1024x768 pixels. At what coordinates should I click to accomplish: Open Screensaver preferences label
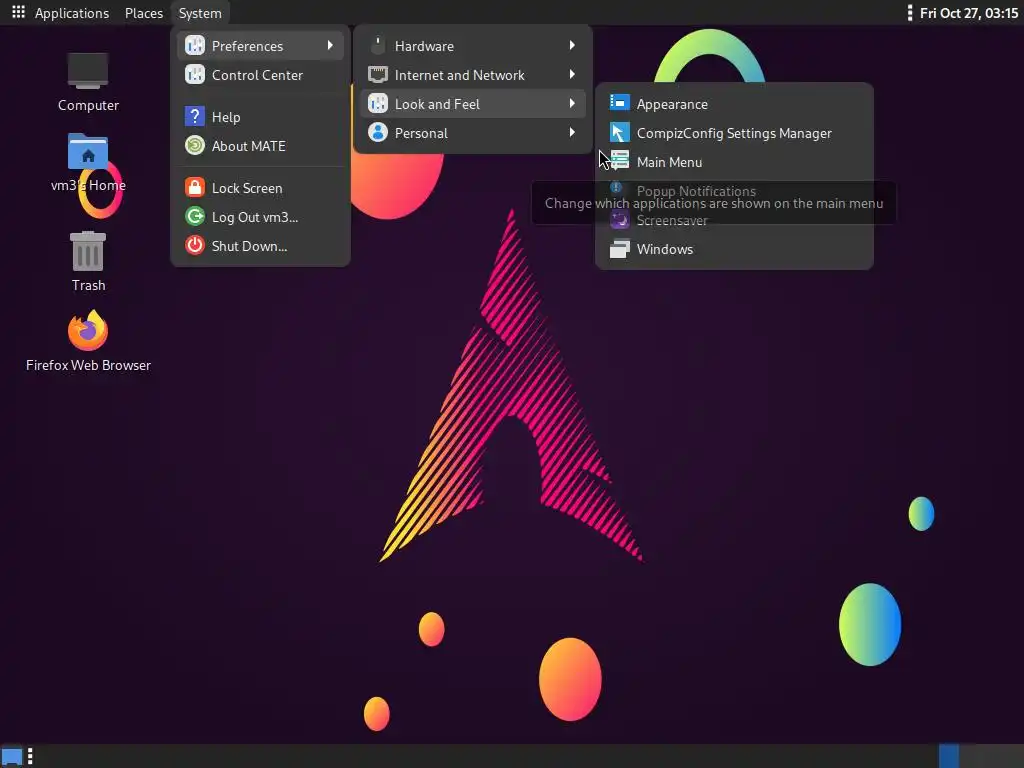coord(672,221)
